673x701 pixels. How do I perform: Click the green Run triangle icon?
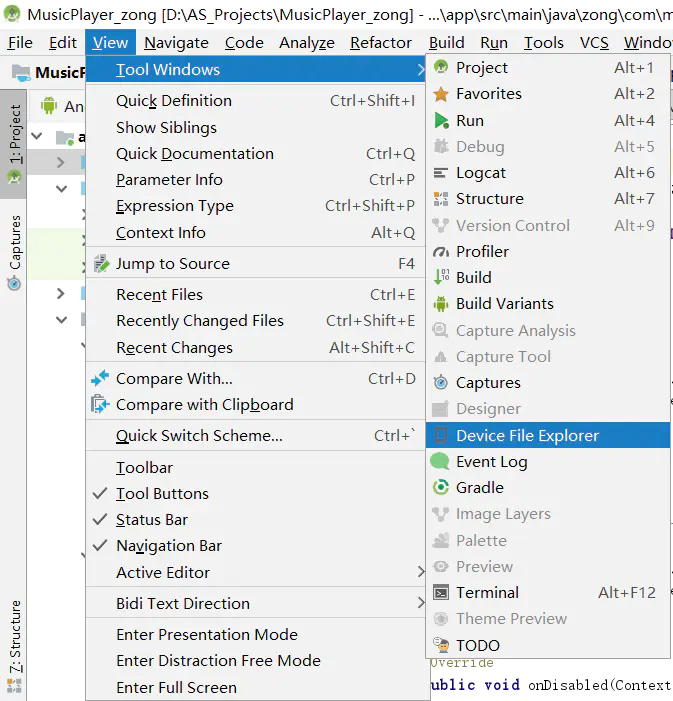(441, 120)
